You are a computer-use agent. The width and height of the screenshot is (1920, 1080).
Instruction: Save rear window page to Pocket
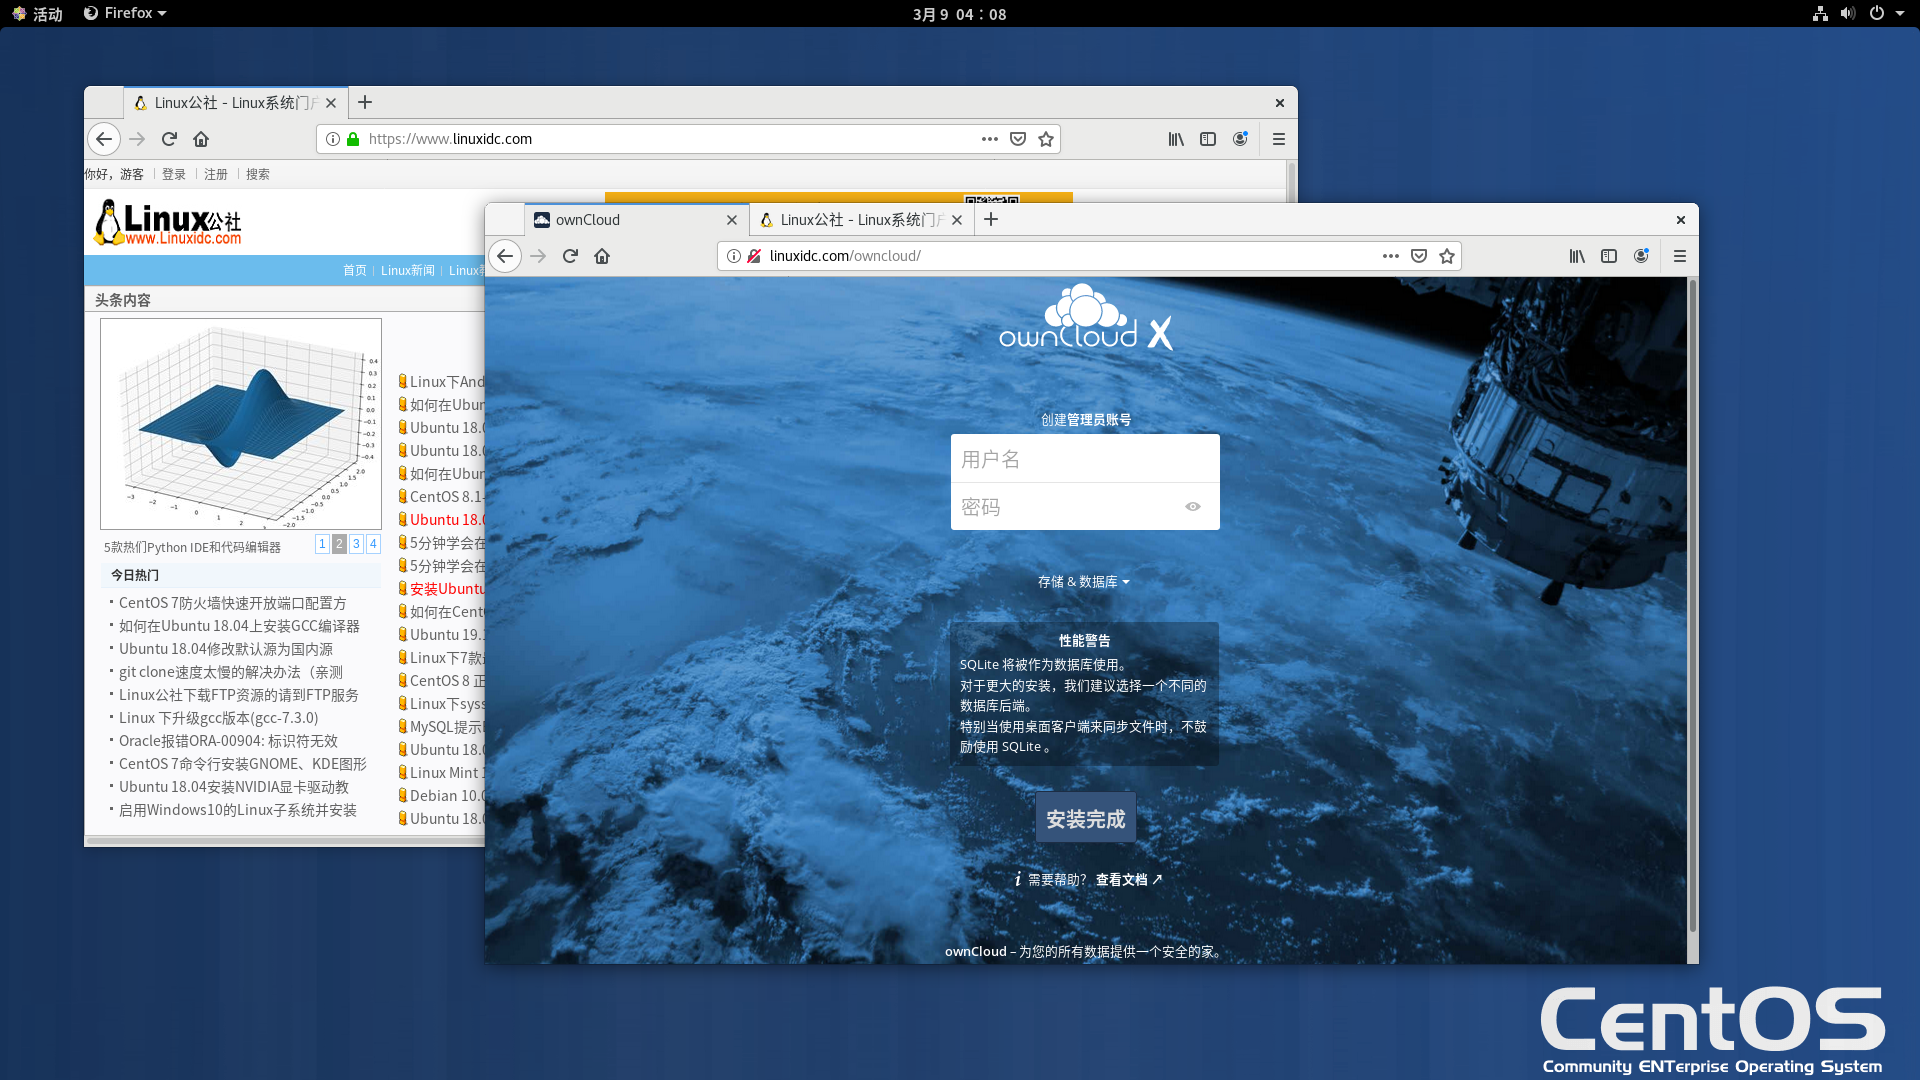tap(1018, 139)
